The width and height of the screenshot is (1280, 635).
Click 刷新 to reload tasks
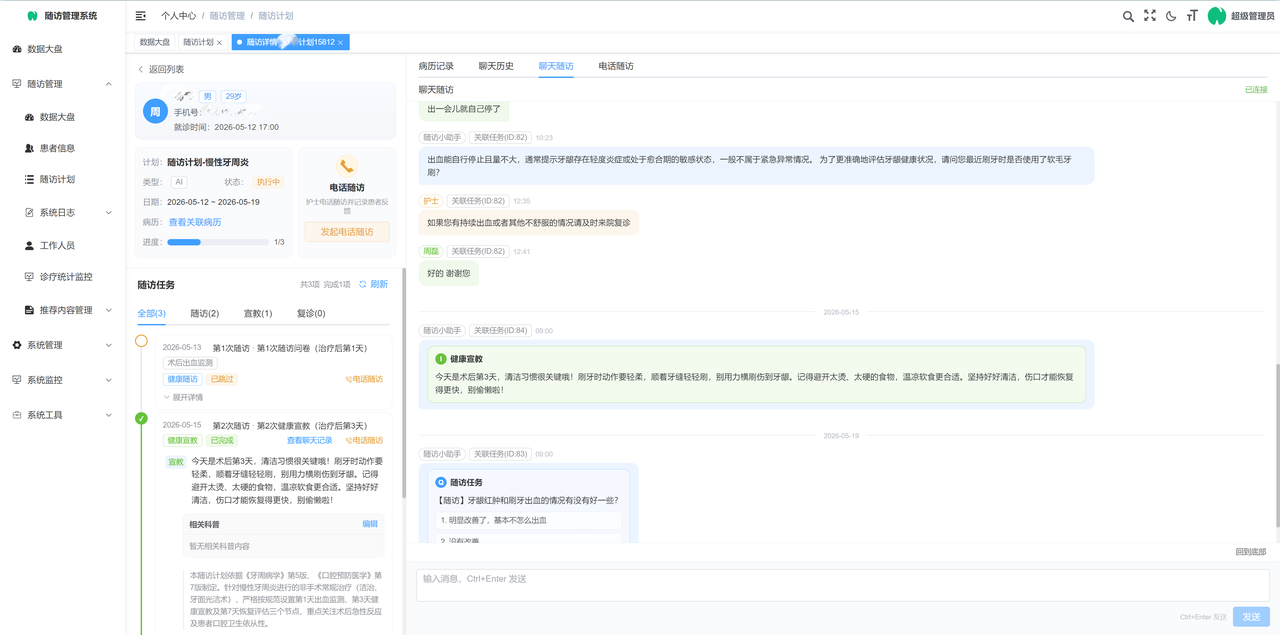pos(379,284)
